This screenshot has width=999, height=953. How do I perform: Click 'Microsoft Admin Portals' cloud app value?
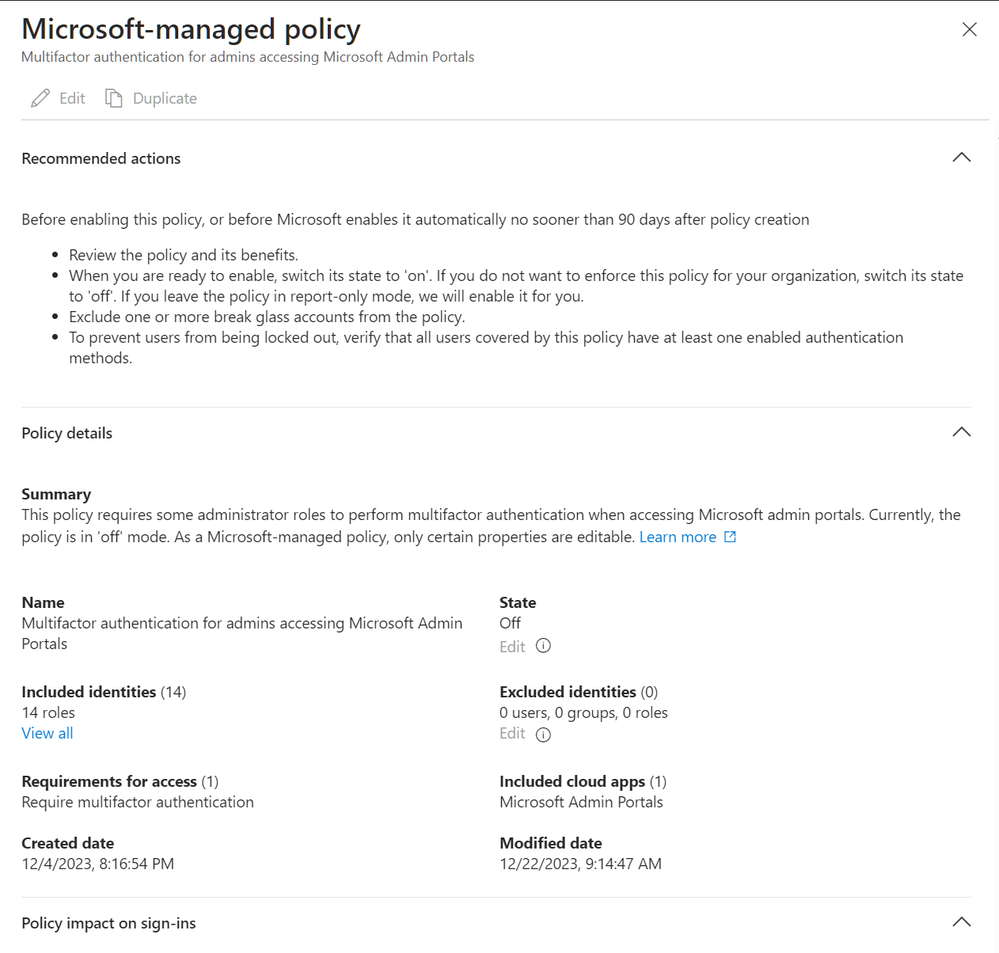[x=581, y=802]
